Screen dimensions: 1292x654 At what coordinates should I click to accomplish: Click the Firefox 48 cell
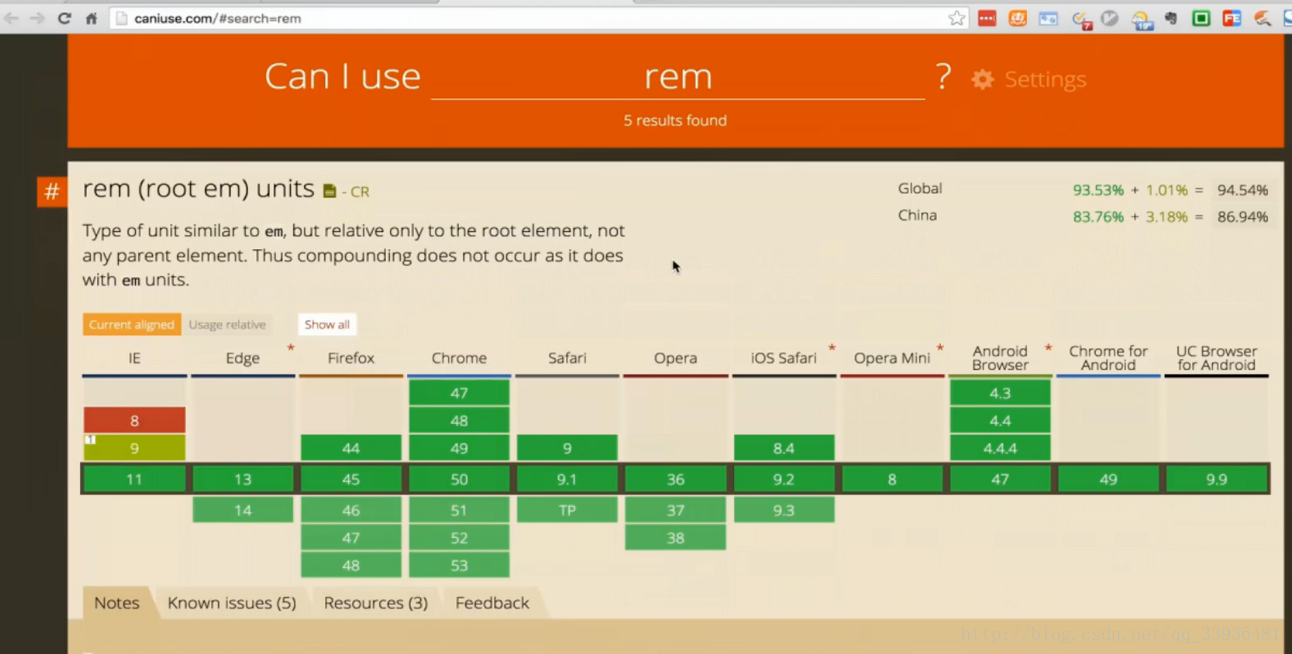(x=351, y=565)
